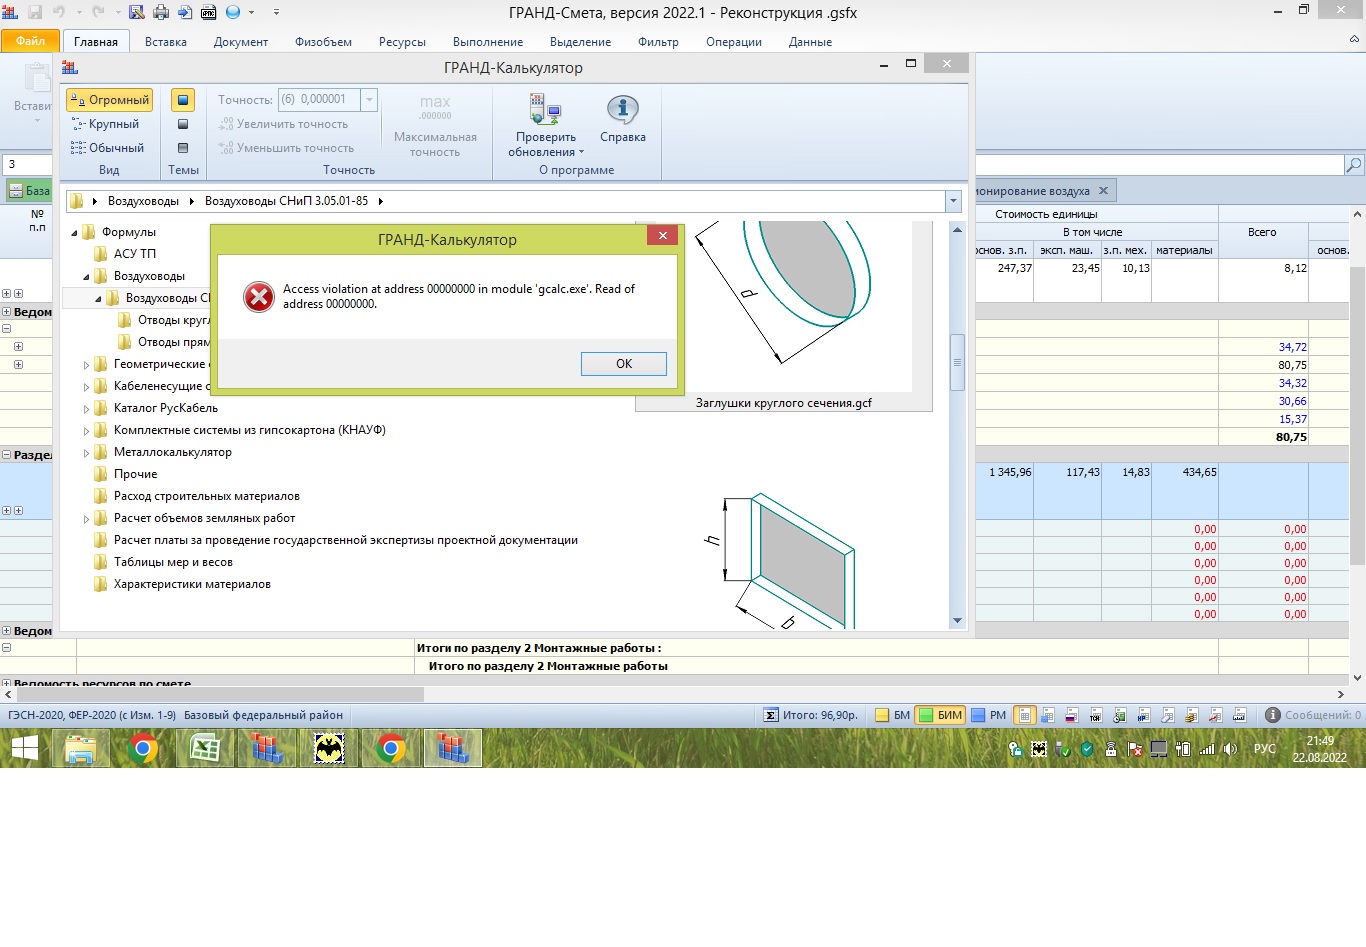Open Excel from the taskbar
1366x947 pixels.
point(205,748)
